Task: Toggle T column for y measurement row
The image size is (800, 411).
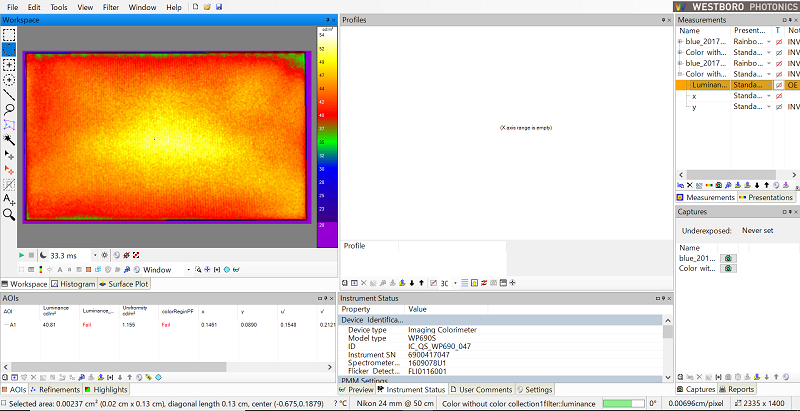Action: coord(779,107)
